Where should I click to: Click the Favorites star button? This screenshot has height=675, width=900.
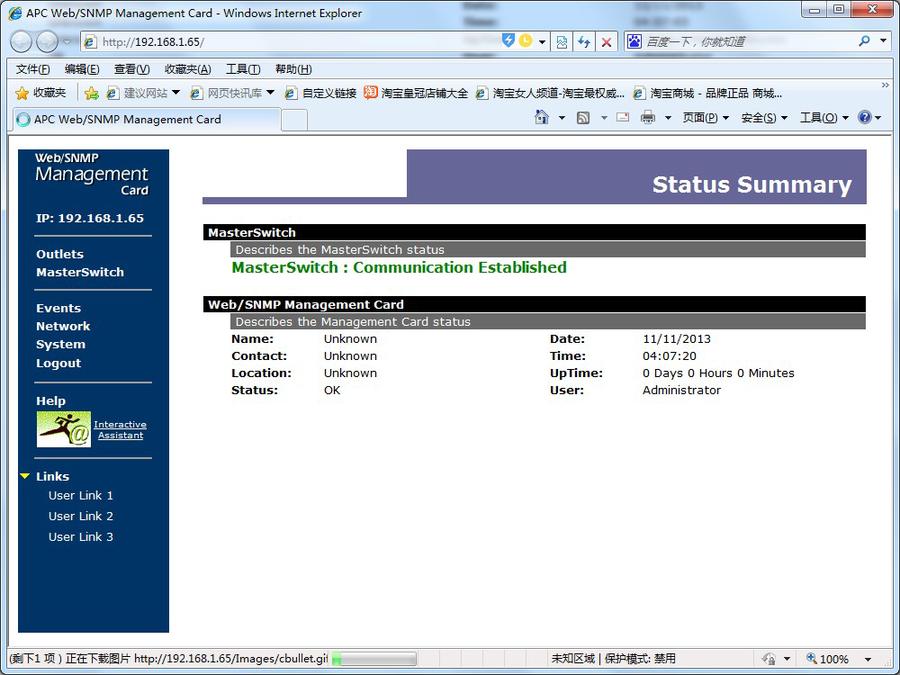[41, 93]
